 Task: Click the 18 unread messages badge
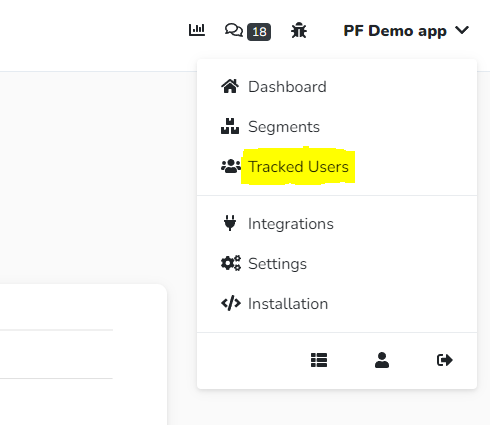259,32
